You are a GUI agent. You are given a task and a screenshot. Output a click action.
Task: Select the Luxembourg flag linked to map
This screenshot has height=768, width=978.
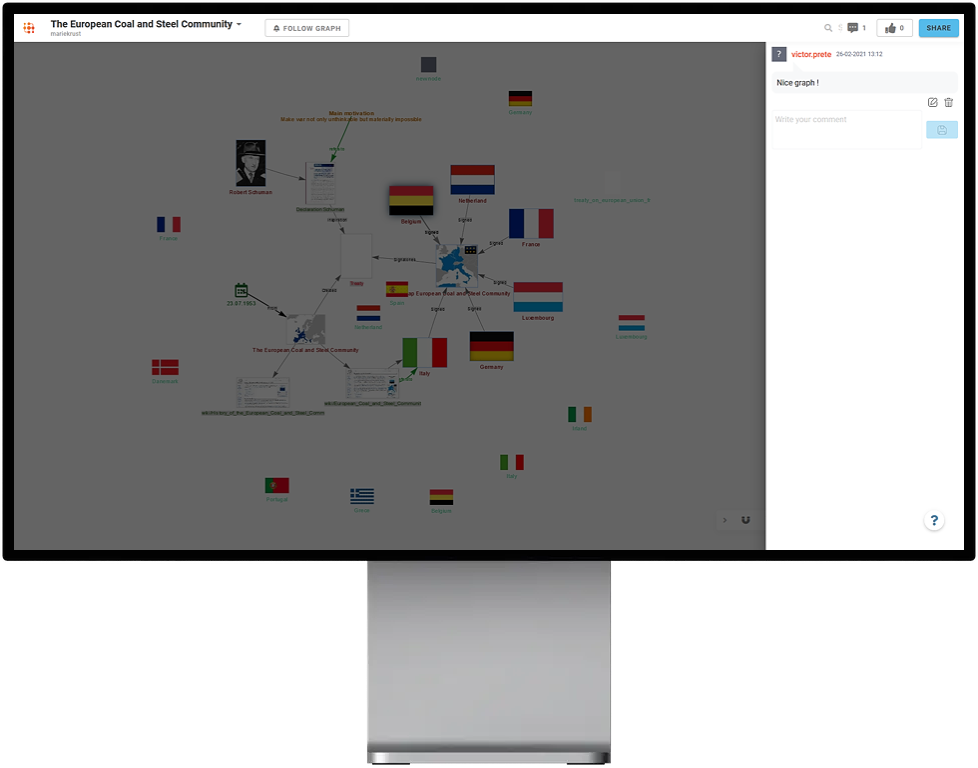pyautogui.click(x=538, y=297)
